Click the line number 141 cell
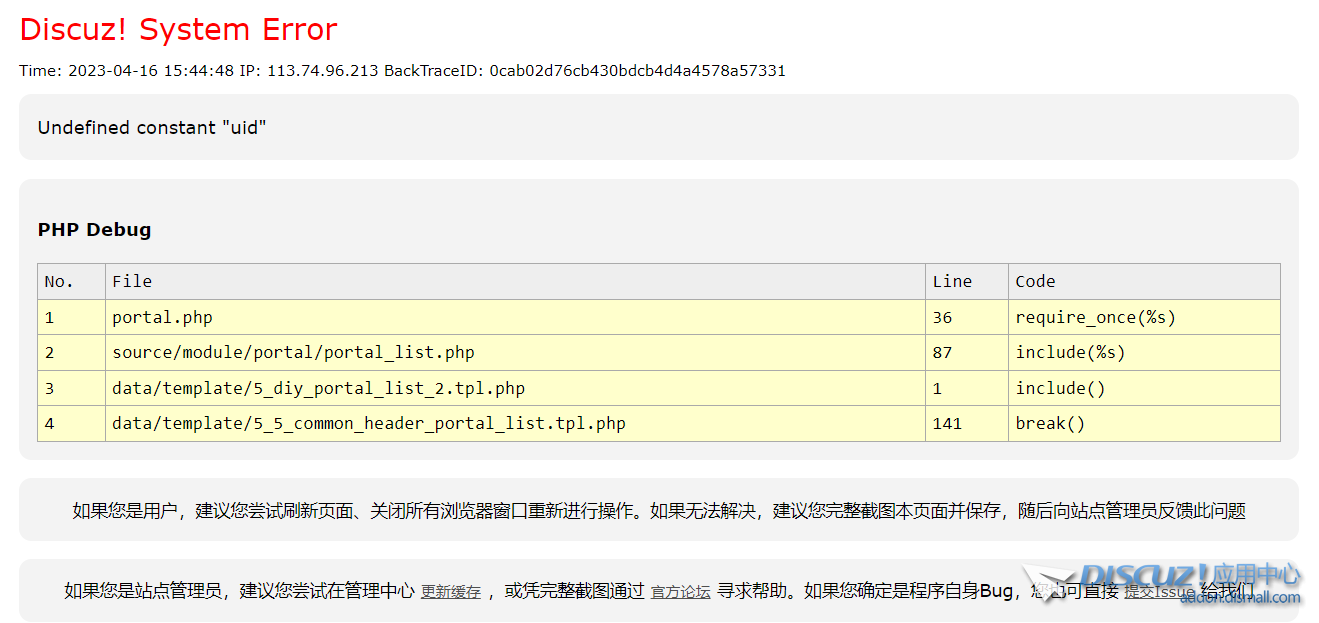Image resolution: width=1319 pixels, height=623 pixels. click(946, 424)
